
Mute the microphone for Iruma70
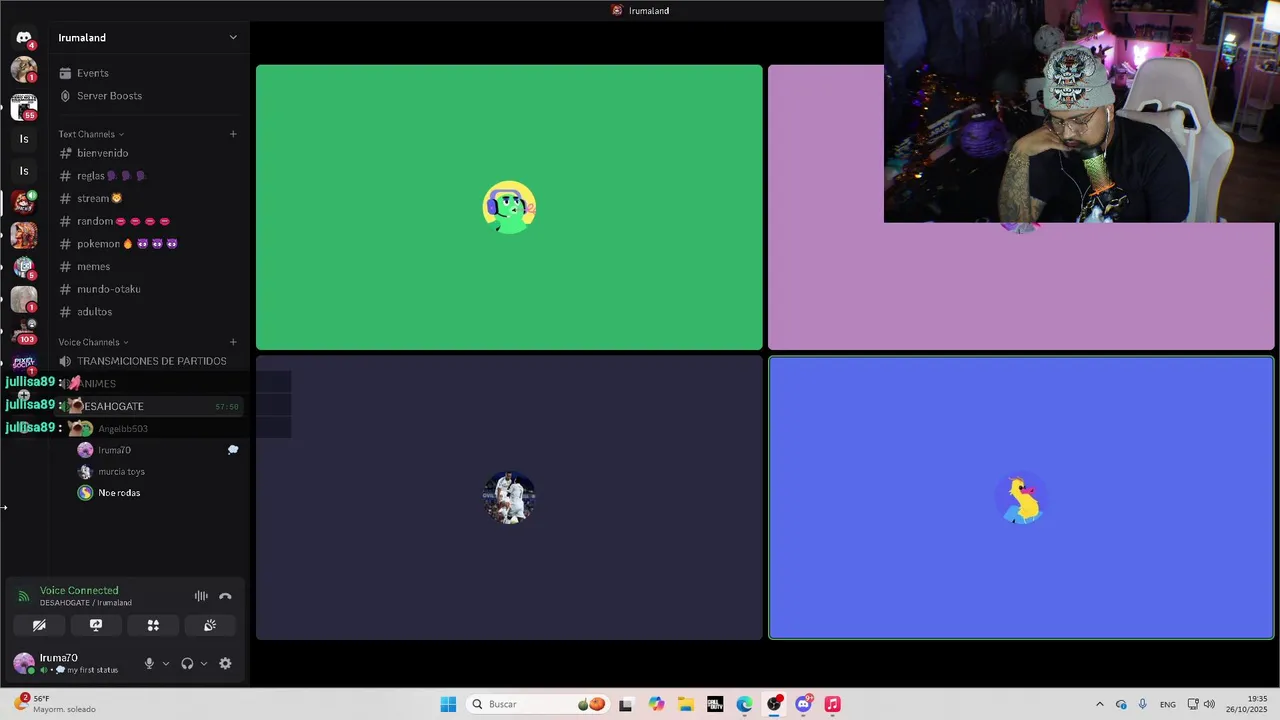coord(149,663)
